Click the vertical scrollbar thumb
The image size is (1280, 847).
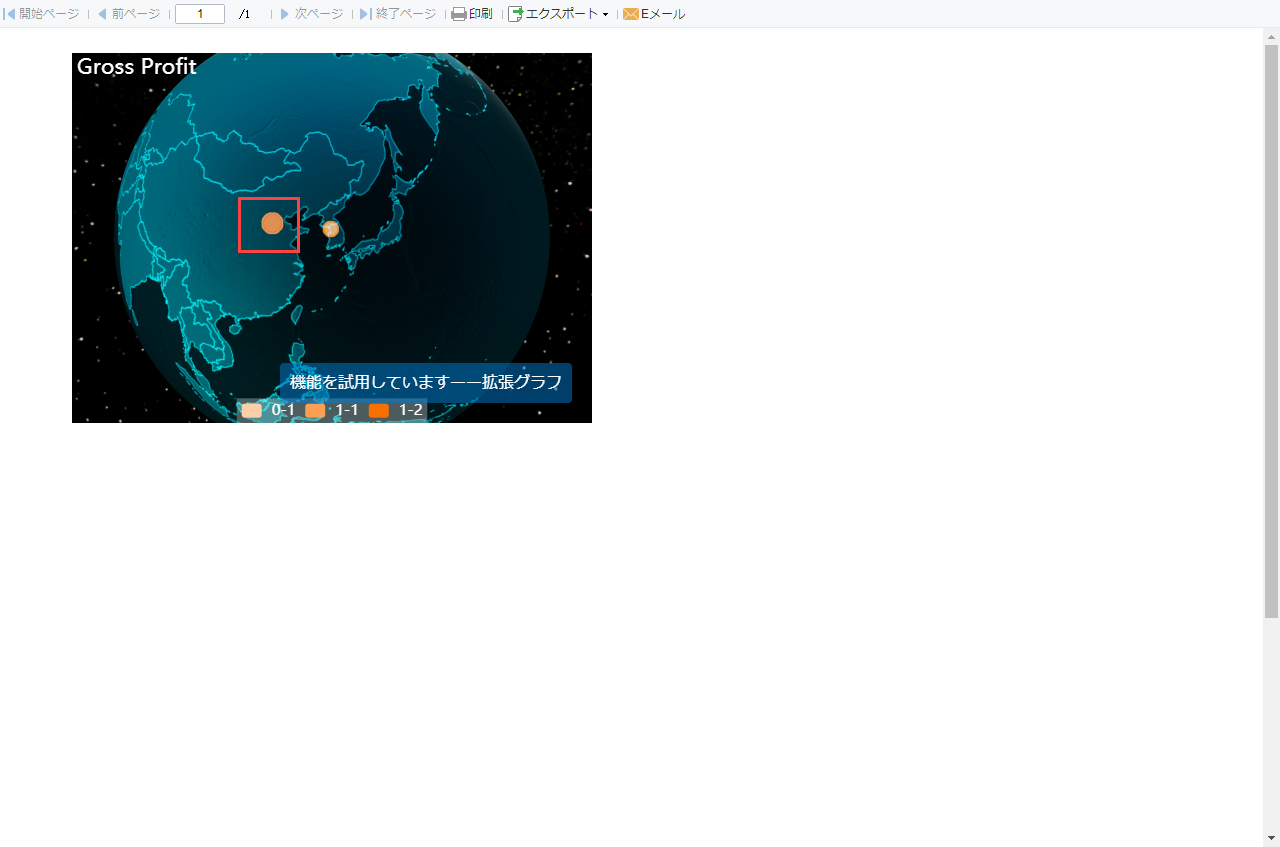(1271, 331)
